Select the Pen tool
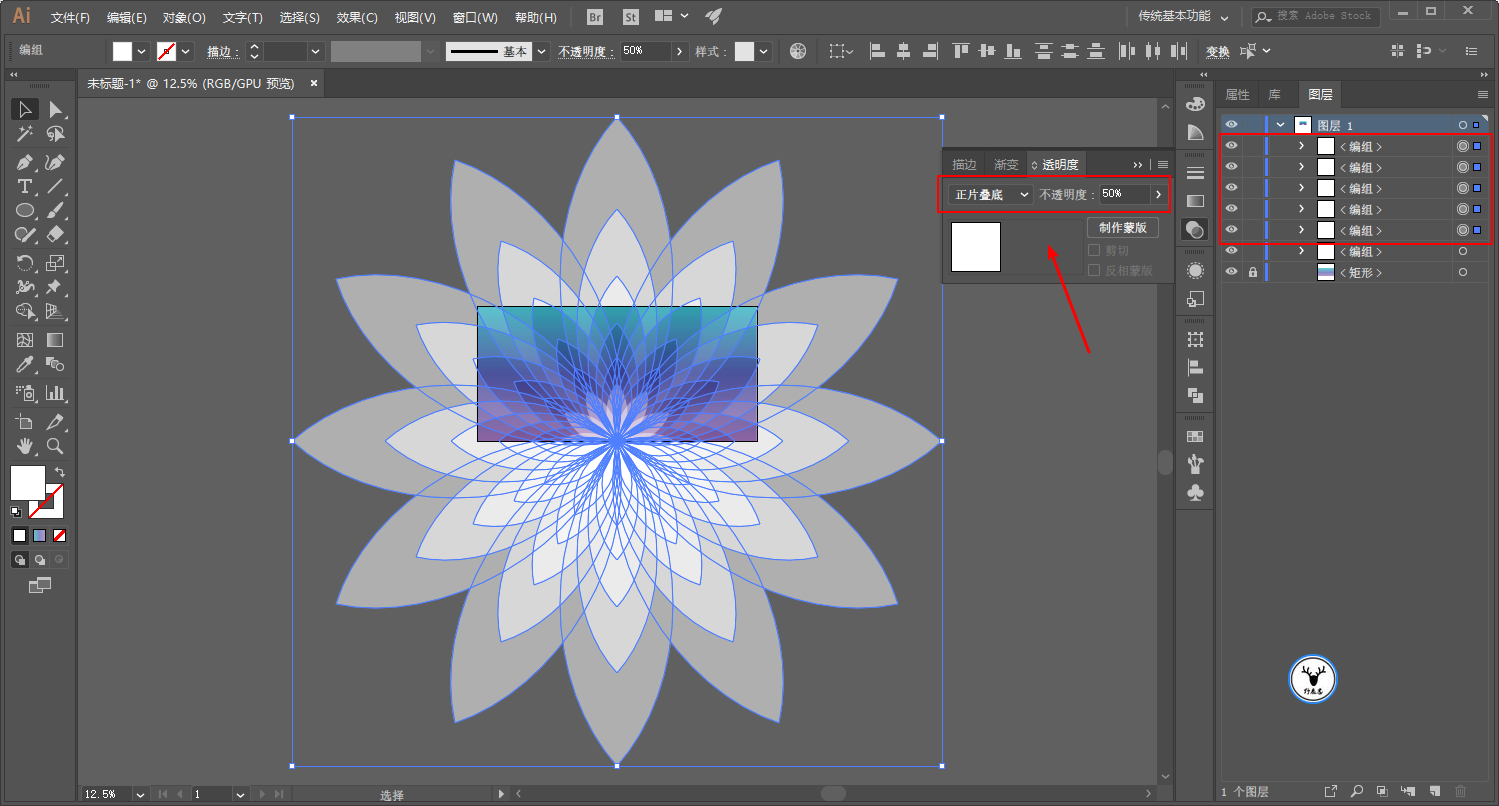Viewport: 1499px width, 806px height. click(25, 162)
